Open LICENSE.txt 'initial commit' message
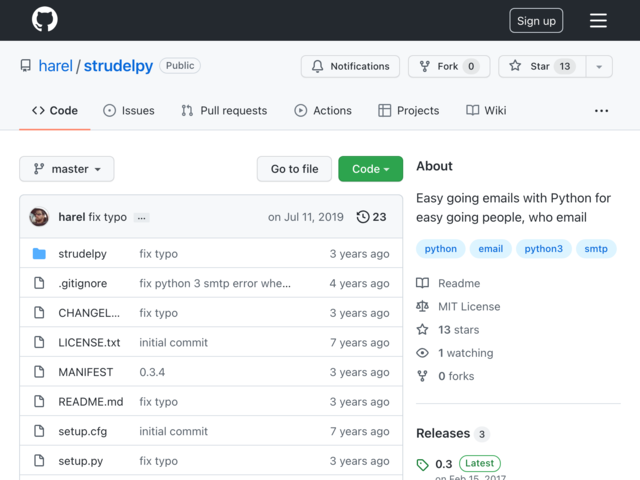The width and height of the screenshot is (640, 480). click(173, 342)
